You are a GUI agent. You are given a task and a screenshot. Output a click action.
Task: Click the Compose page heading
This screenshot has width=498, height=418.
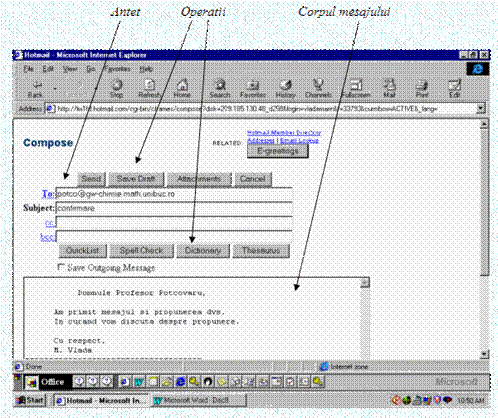[x=48, y=143]
